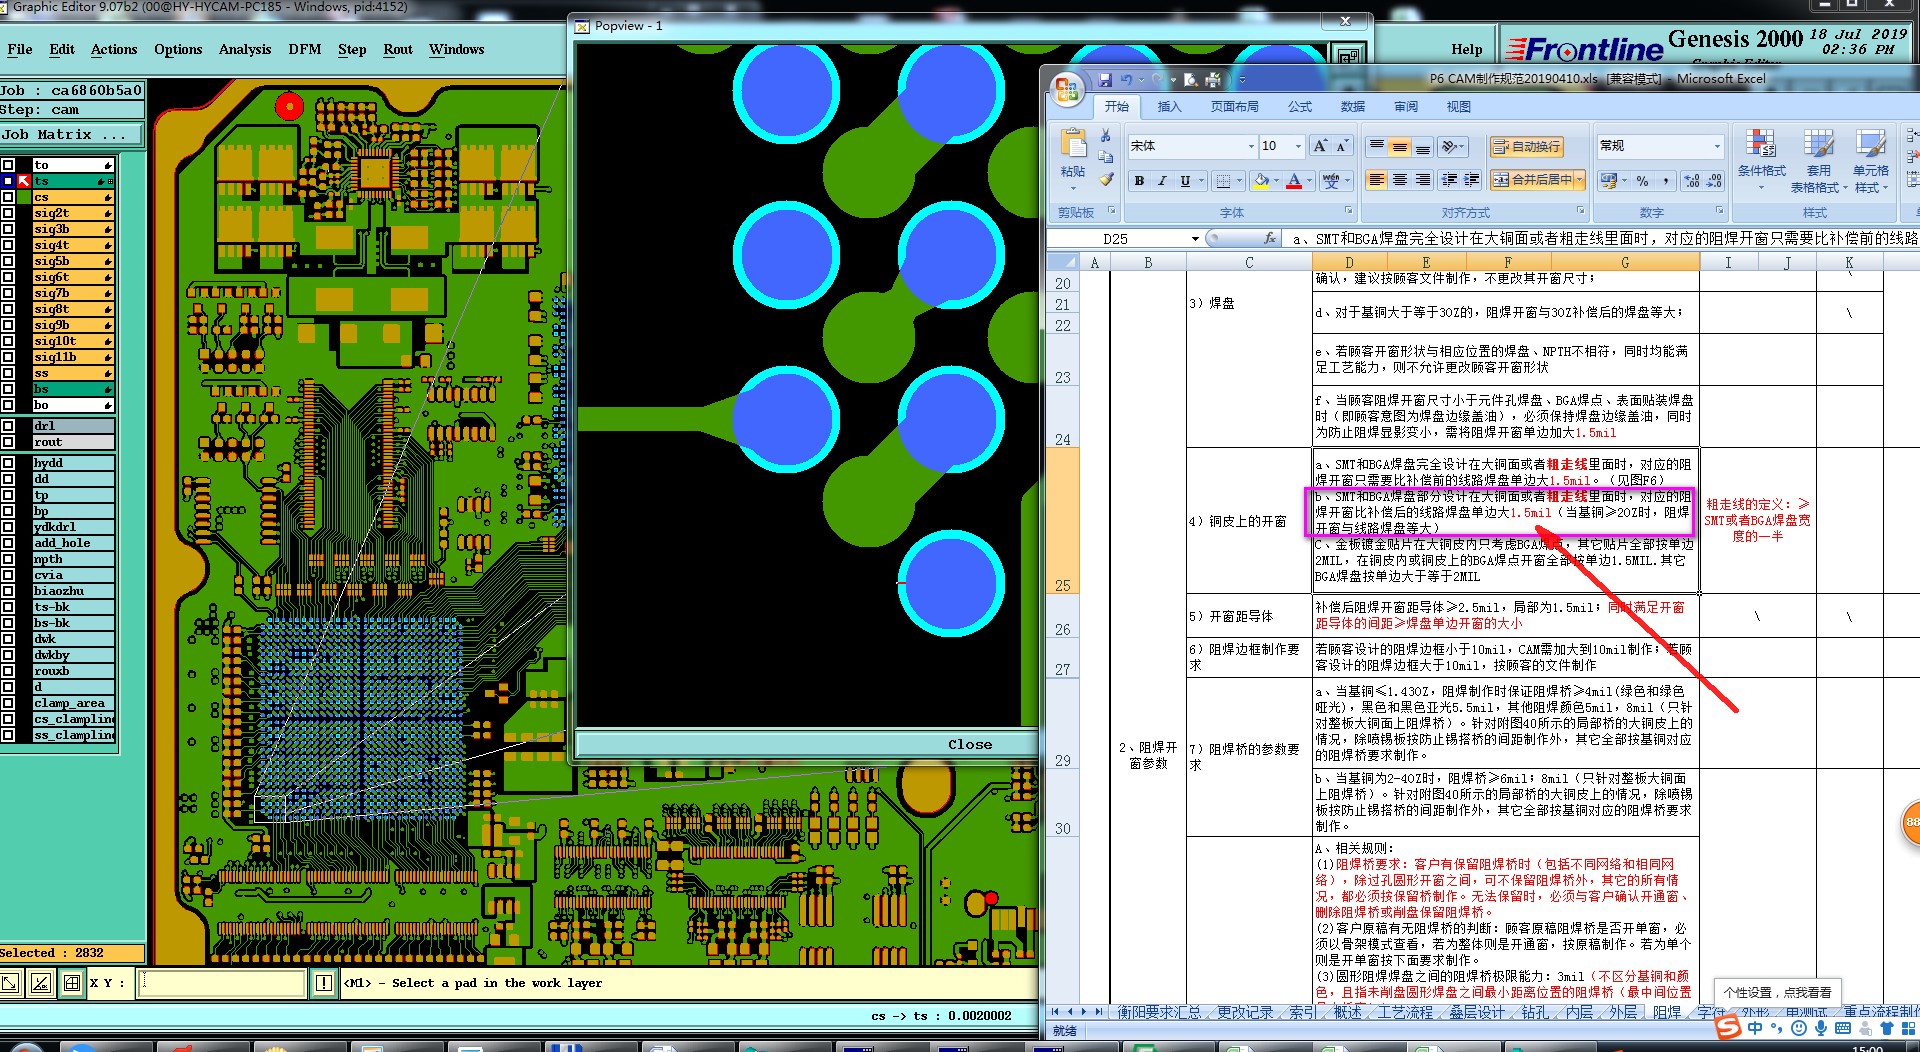Open the Genesis Help button
This screenshot has height=1052, width=1920.
(1466, 49)
